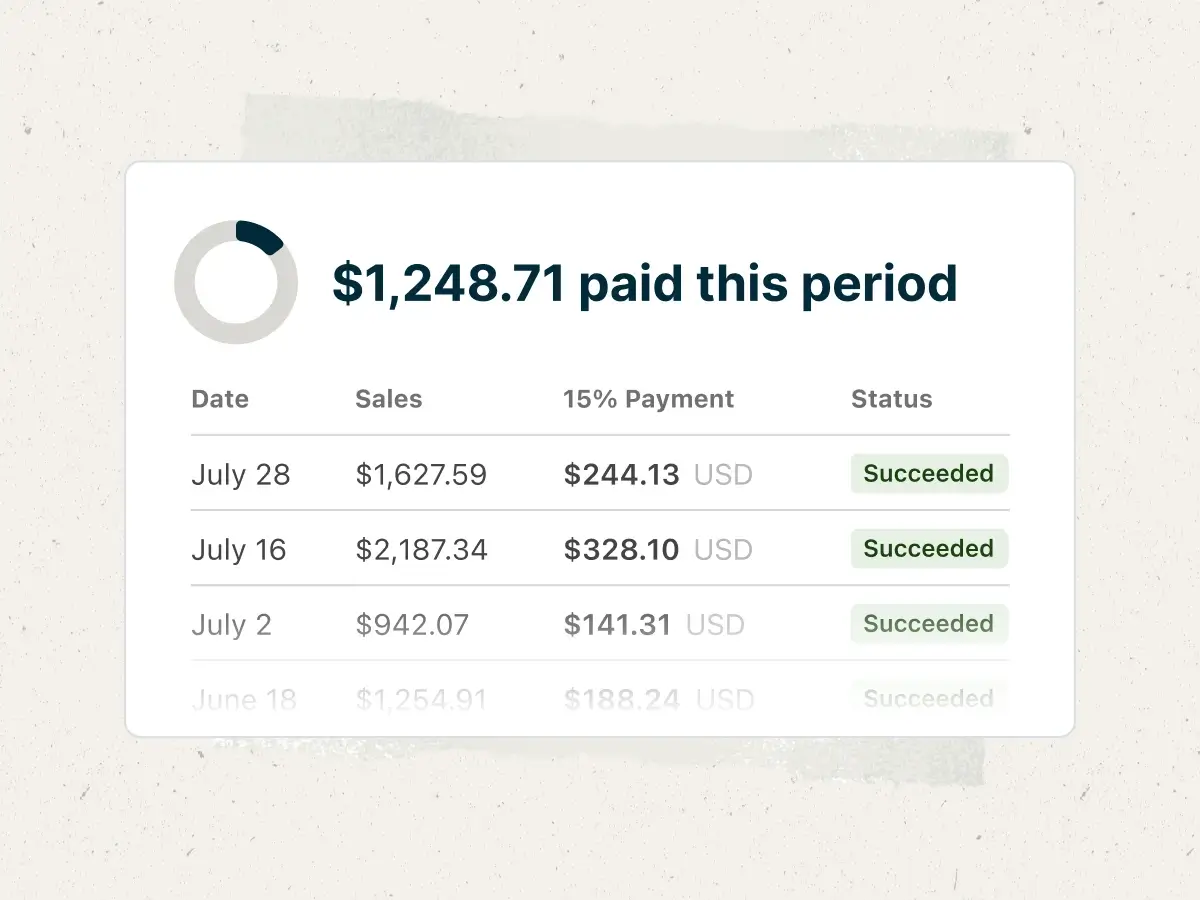Select the $1,248.71 paid this period heading

(645, 283)
